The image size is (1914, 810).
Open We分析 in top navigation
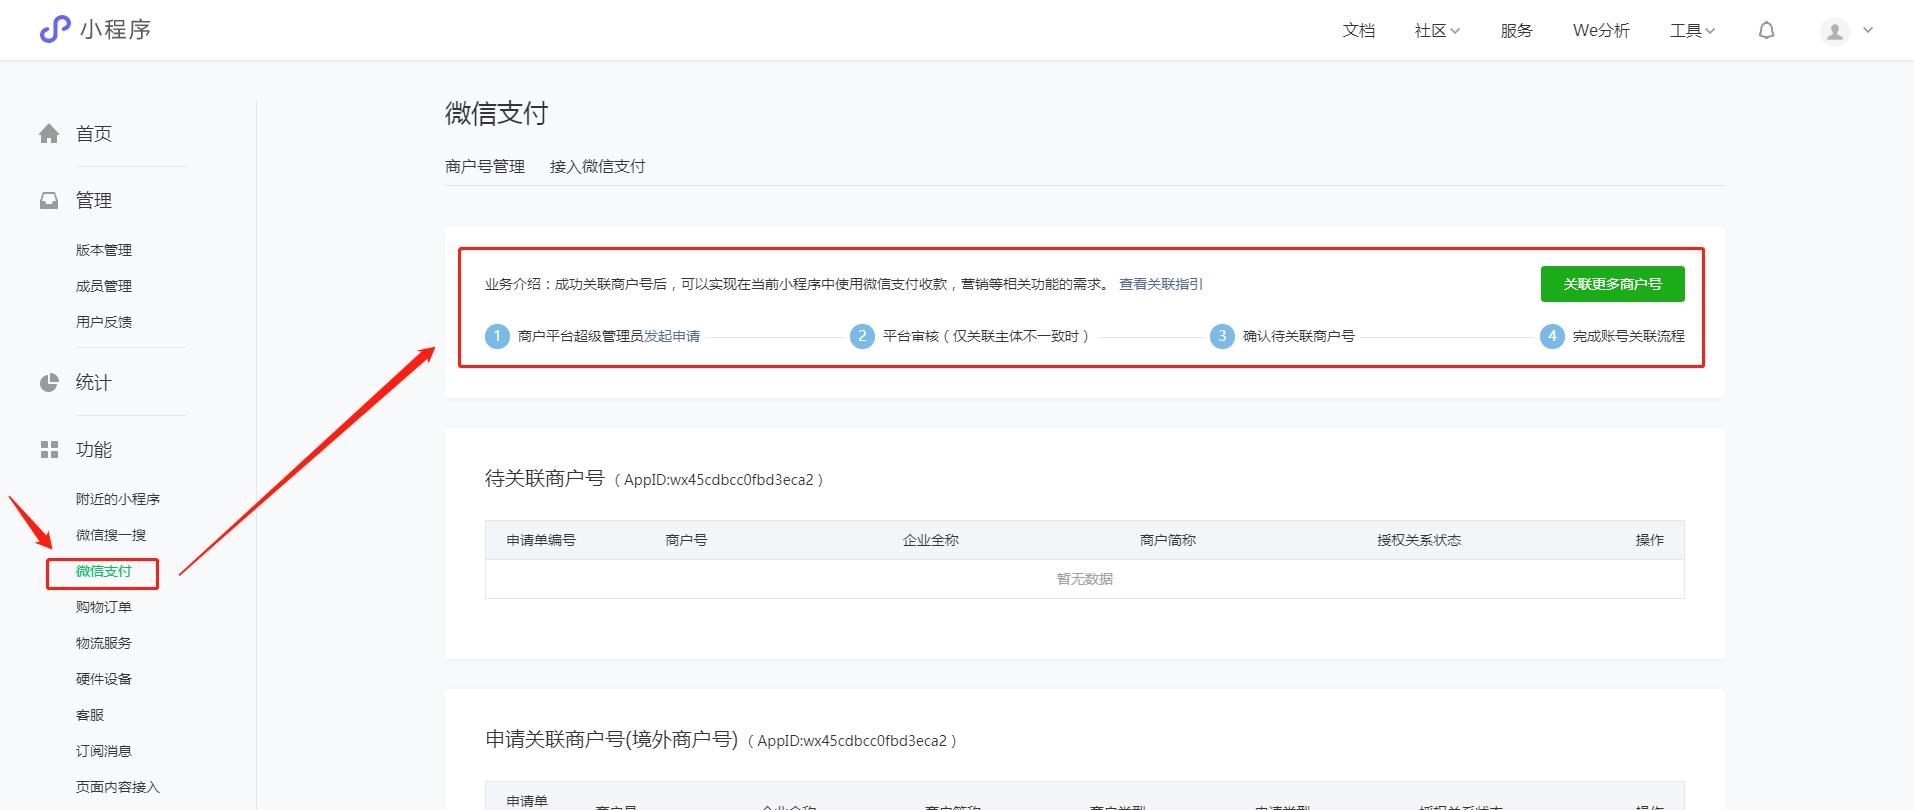[1601, 30]
